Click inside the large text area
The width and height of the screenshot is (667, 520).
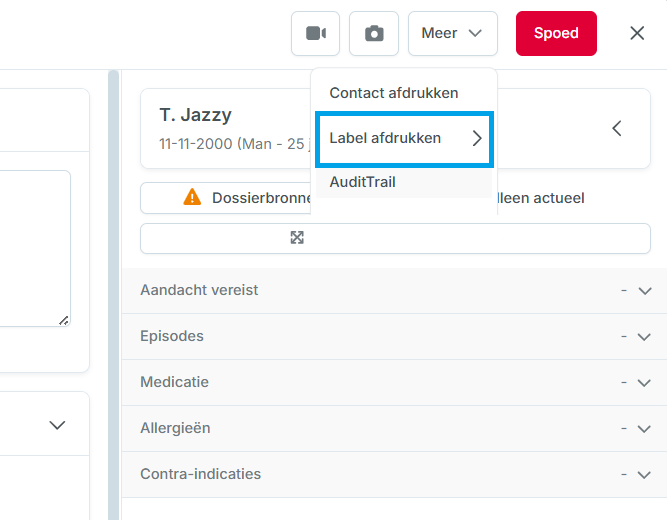[x=34, y=249]
